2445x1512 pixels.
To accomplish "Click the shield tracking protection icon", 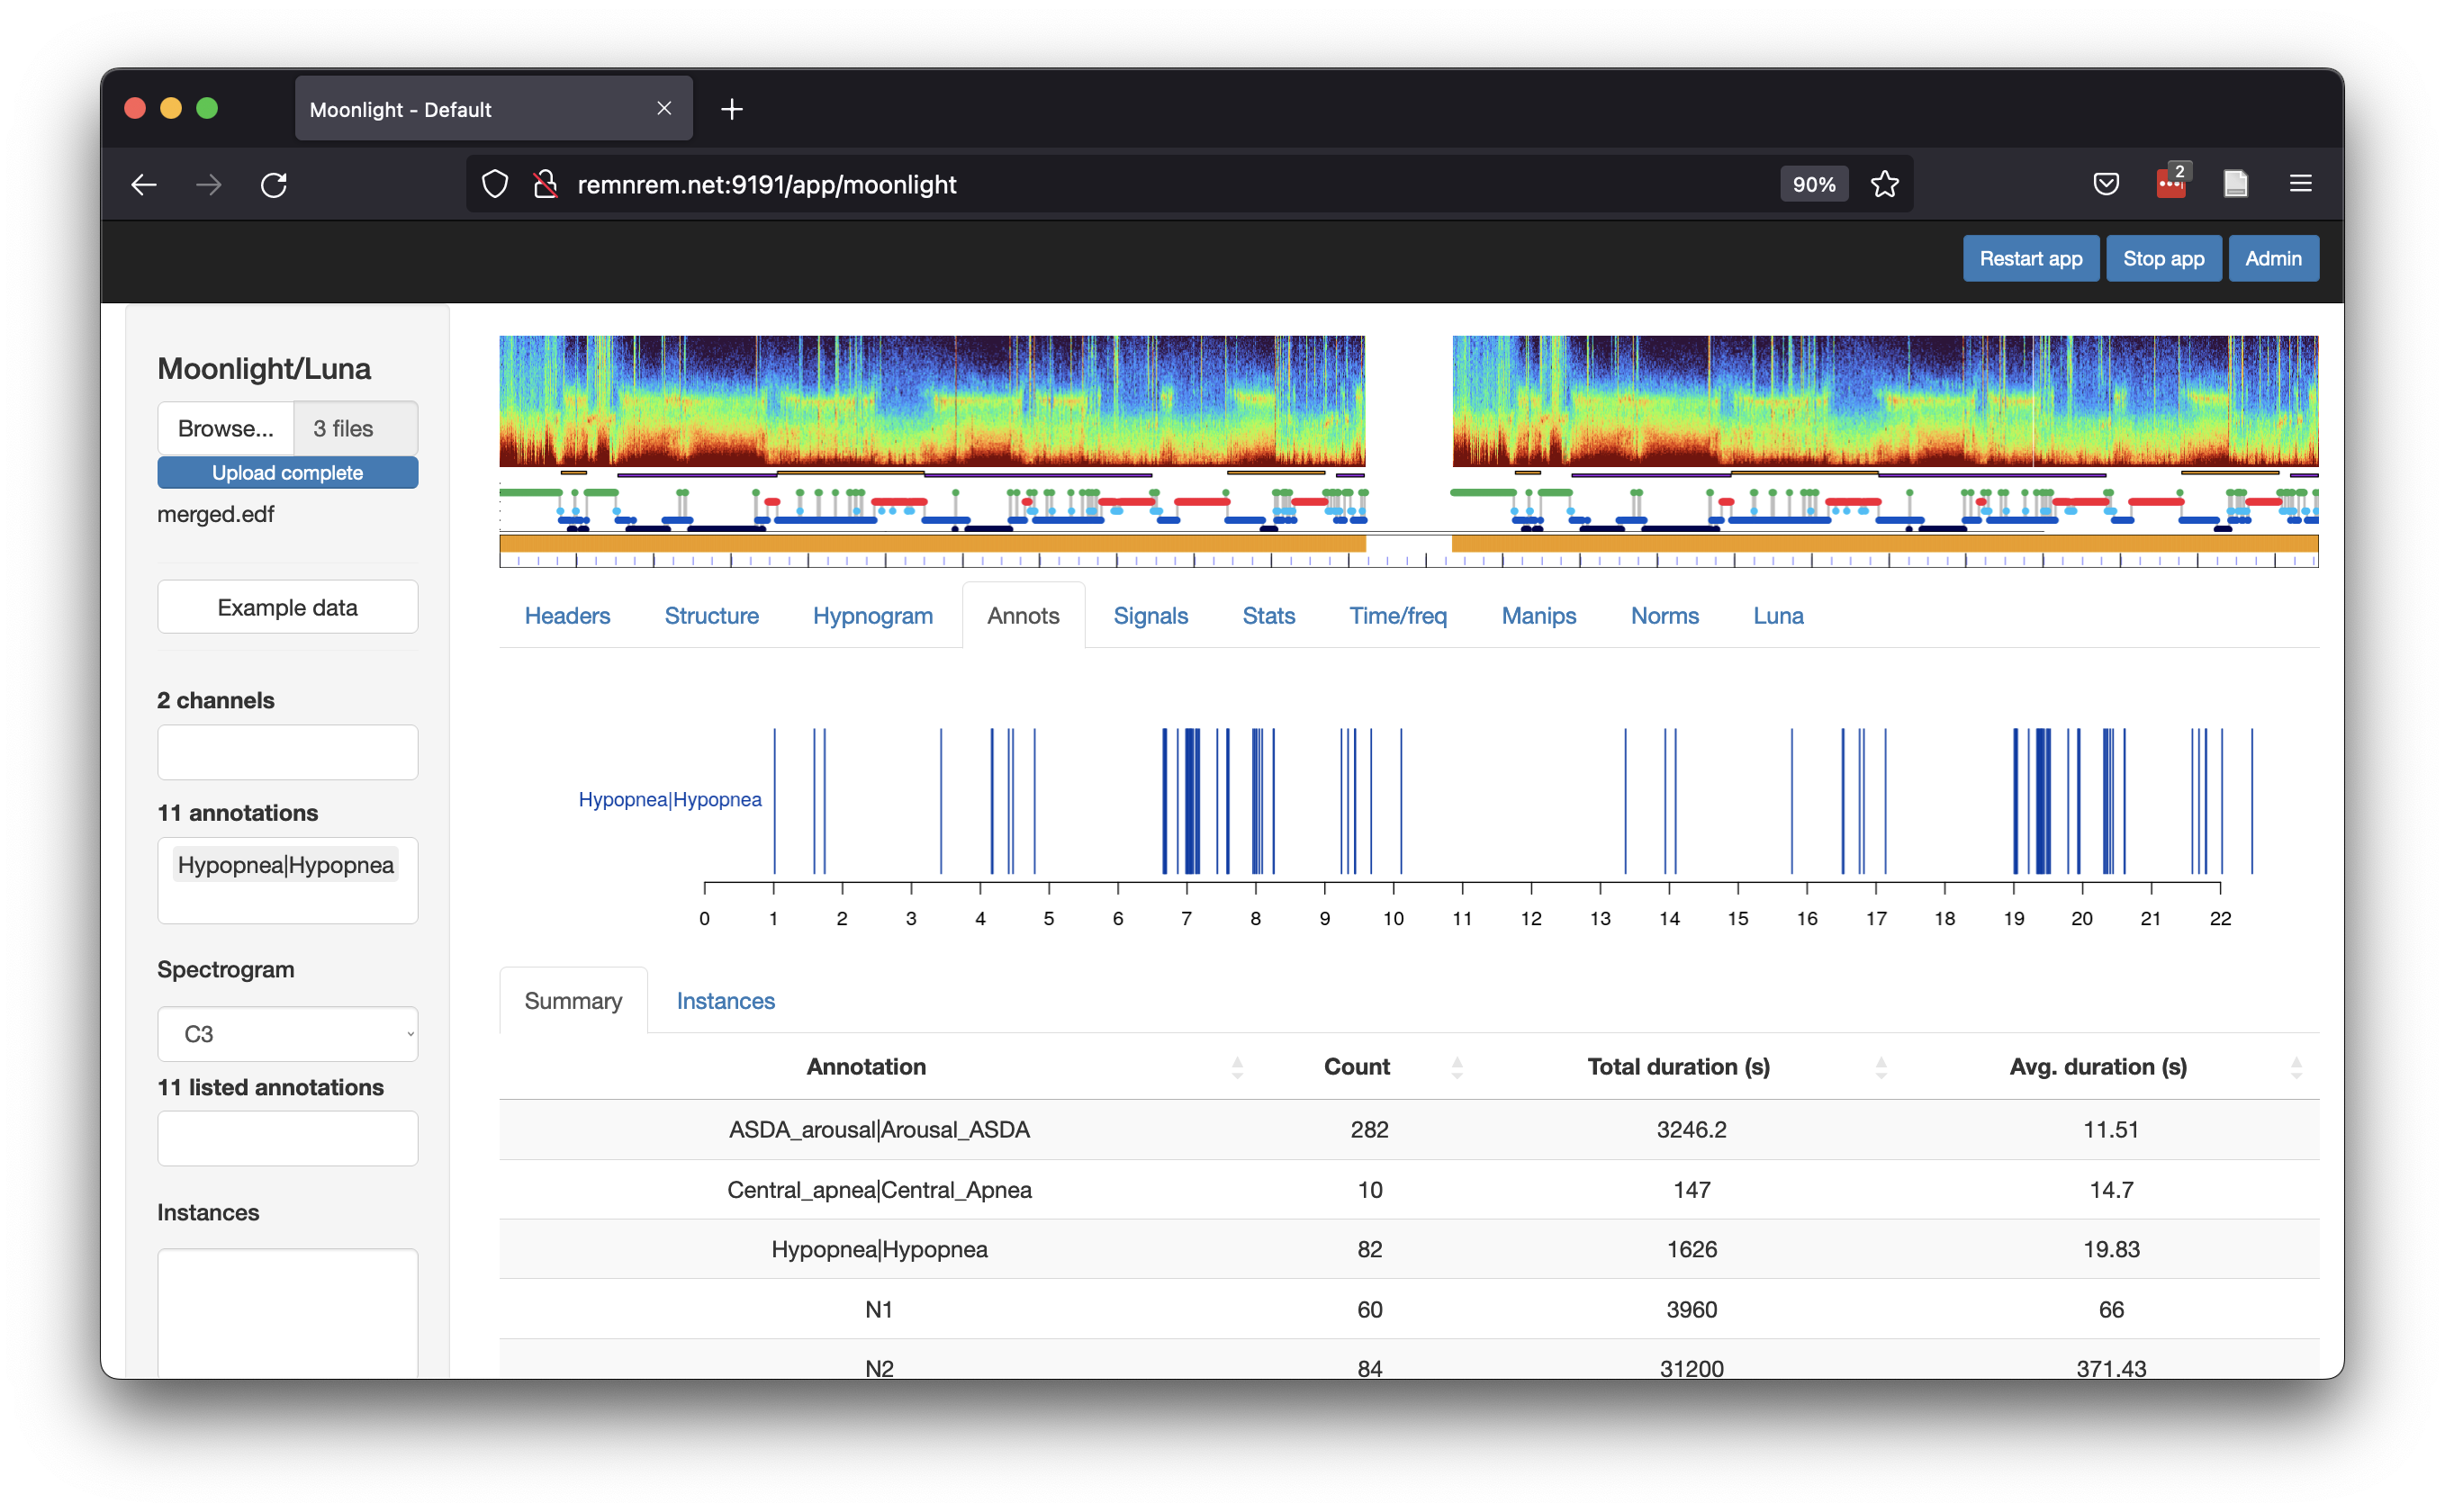I will coord(495,184).
